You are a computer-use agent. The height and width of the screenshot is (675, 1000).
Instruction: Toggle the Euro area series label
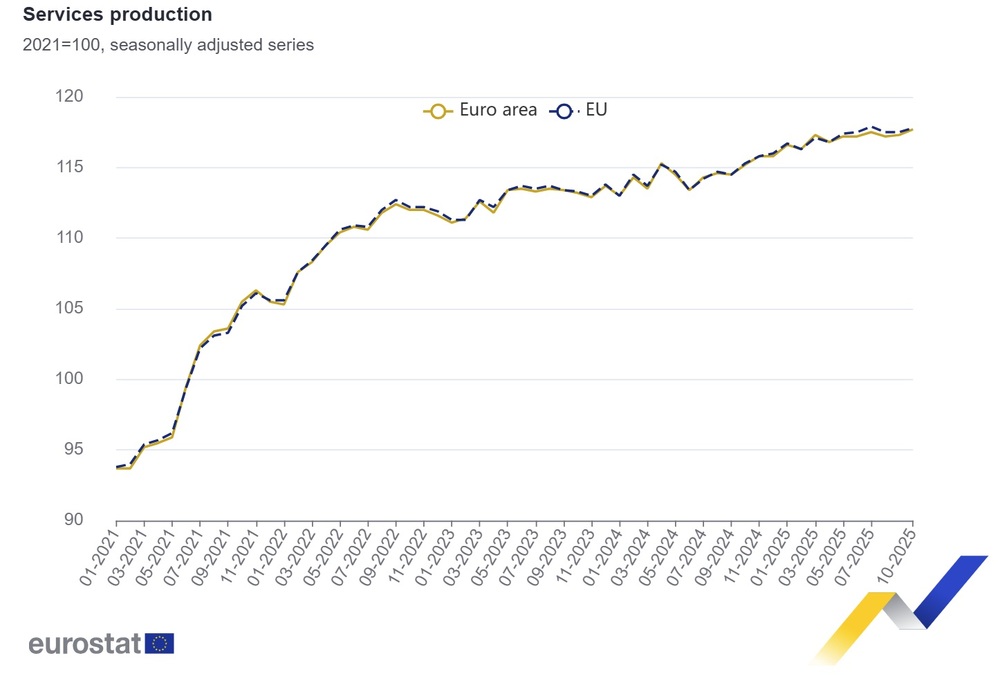point(498,111)
